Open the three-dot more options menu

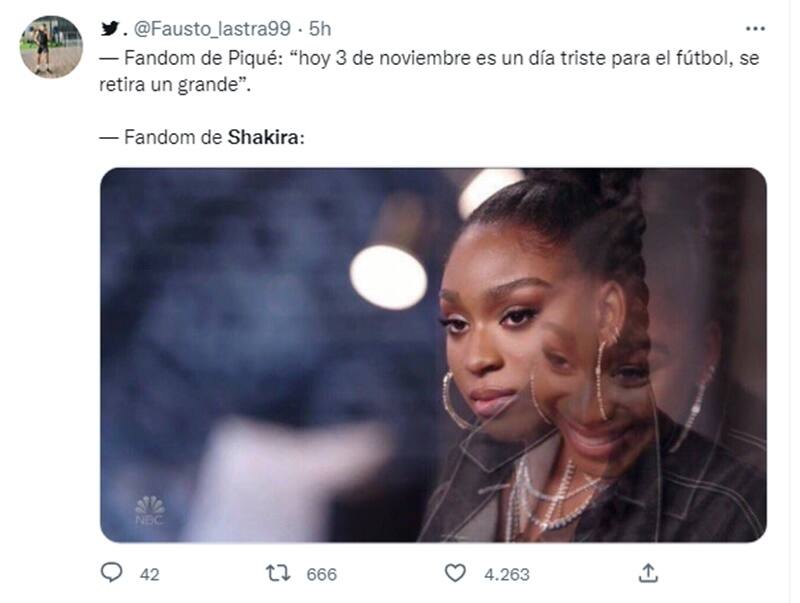(x=755, y=29)
